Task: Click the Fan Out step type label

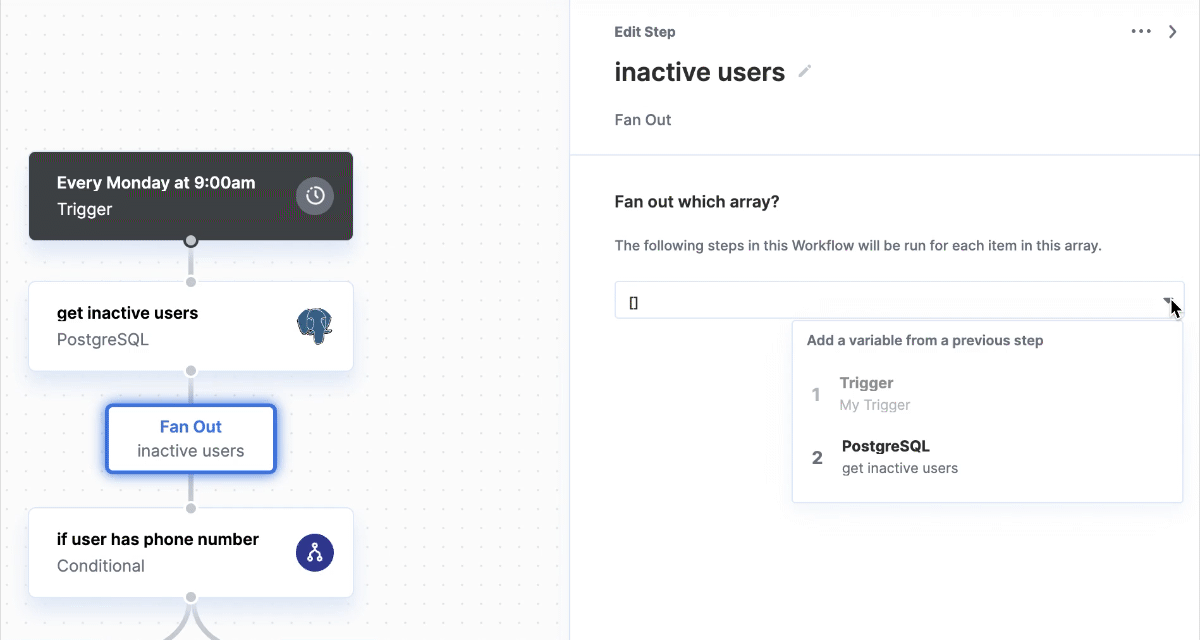Action: tap(643, 120)
